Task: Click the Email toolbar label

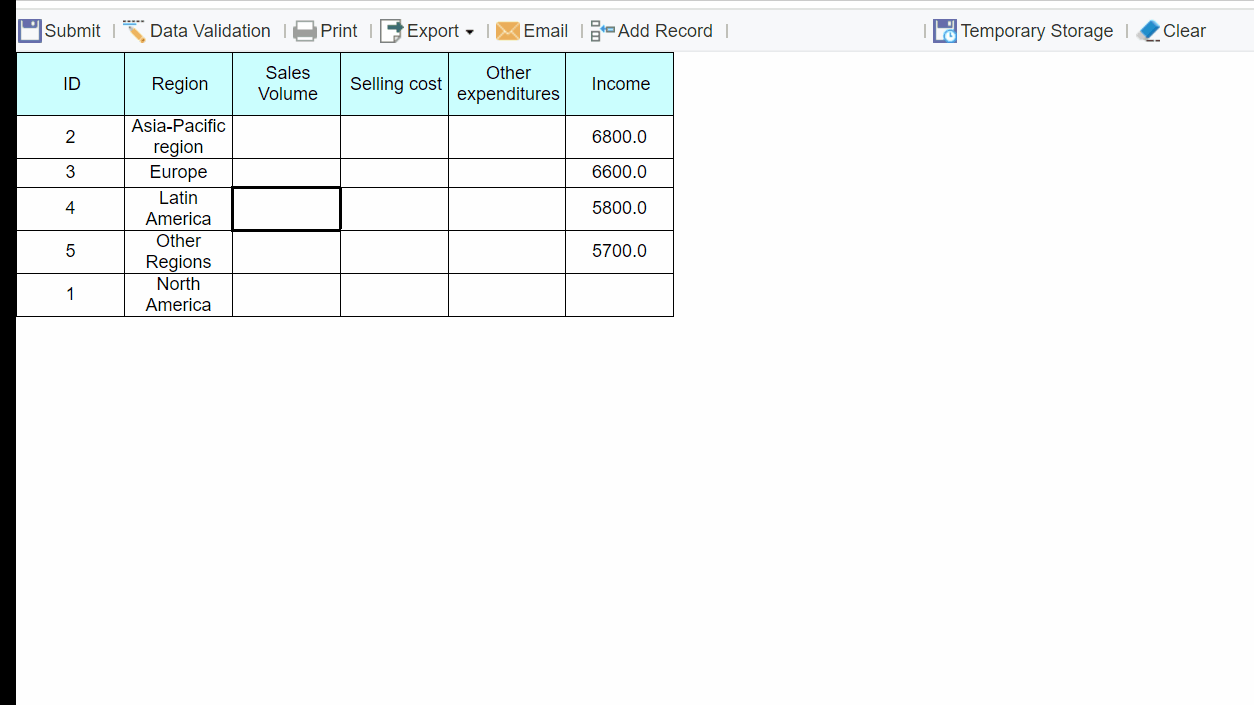Action: pos(545,31)
